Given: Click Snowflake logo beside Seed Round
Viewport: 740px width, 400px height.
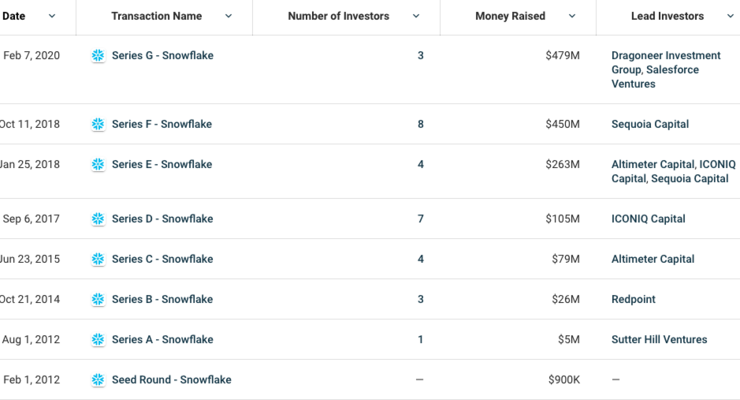Looking at the screenshot, I should [98, 380].
